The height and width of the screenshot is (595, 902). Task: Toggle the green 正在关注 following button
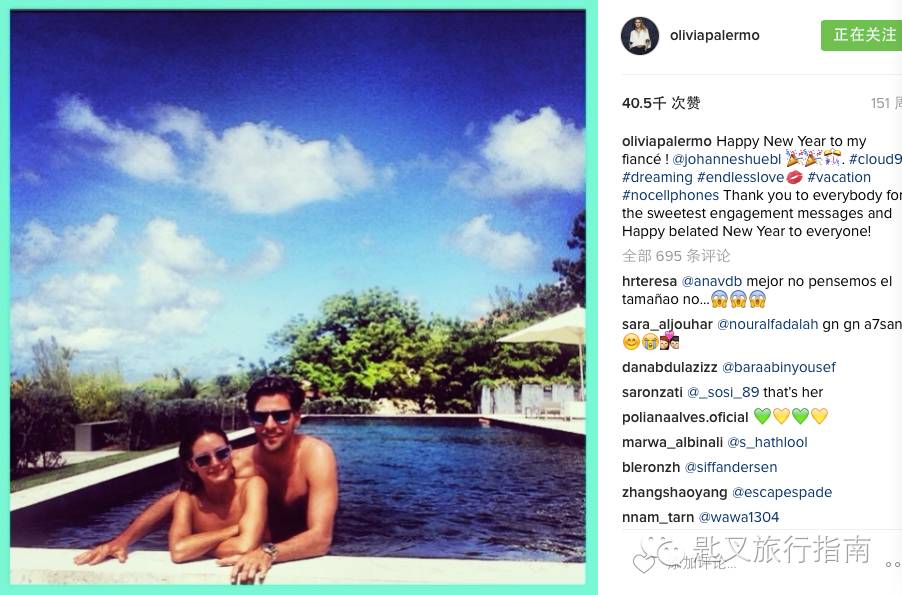tap(861, 36)
